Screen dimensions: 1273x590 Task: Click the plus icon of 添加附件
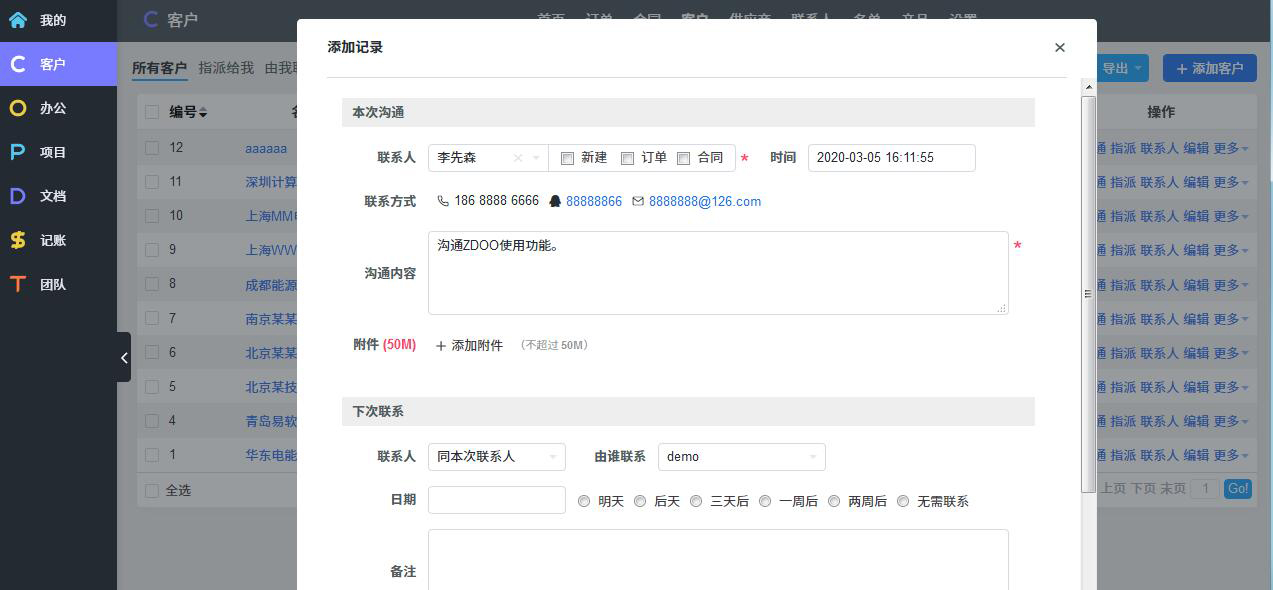tap(441, 345)
